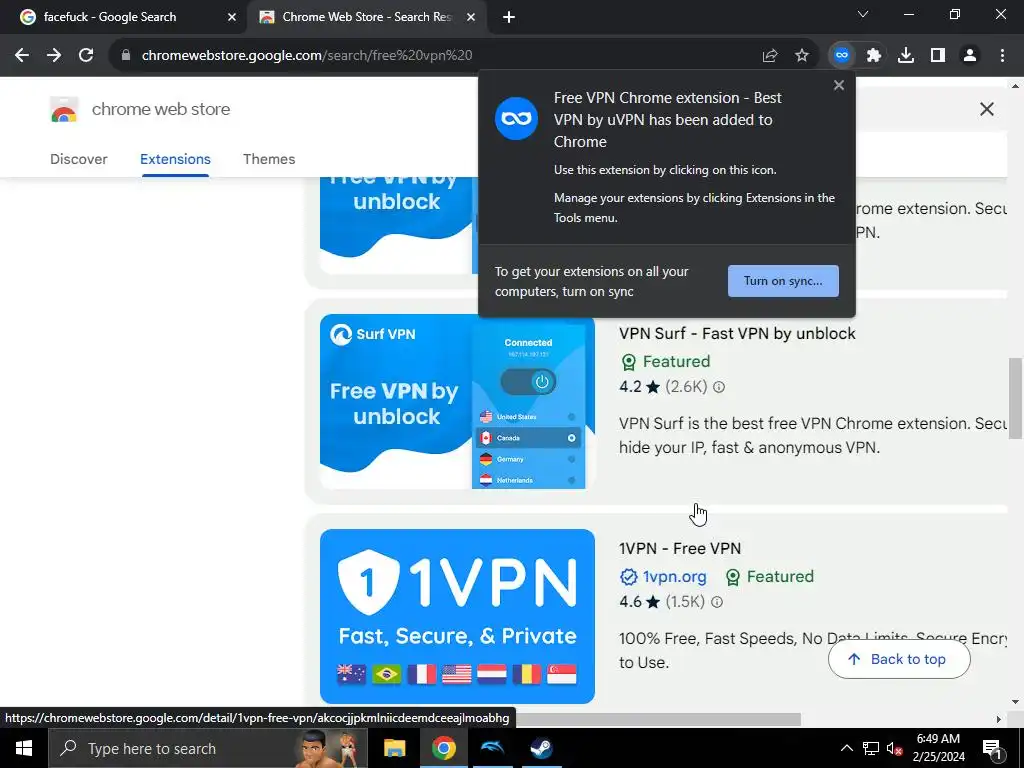This screenshot has height=768, width=1024.
Task: Toggle the Chrome side panel
Action: pos(938,56)
